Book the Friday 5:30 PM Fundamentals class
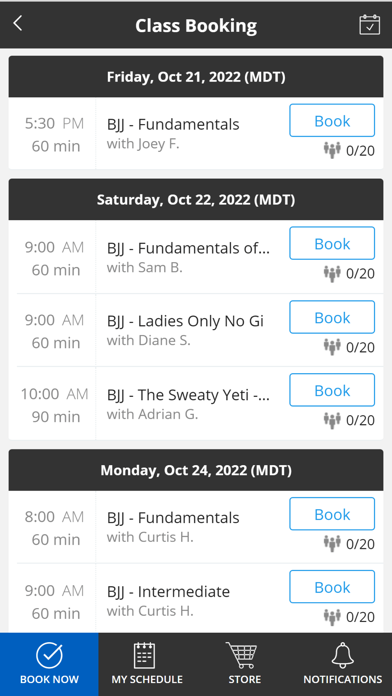The width and height of the screenshot is (392, 696). 332,120
